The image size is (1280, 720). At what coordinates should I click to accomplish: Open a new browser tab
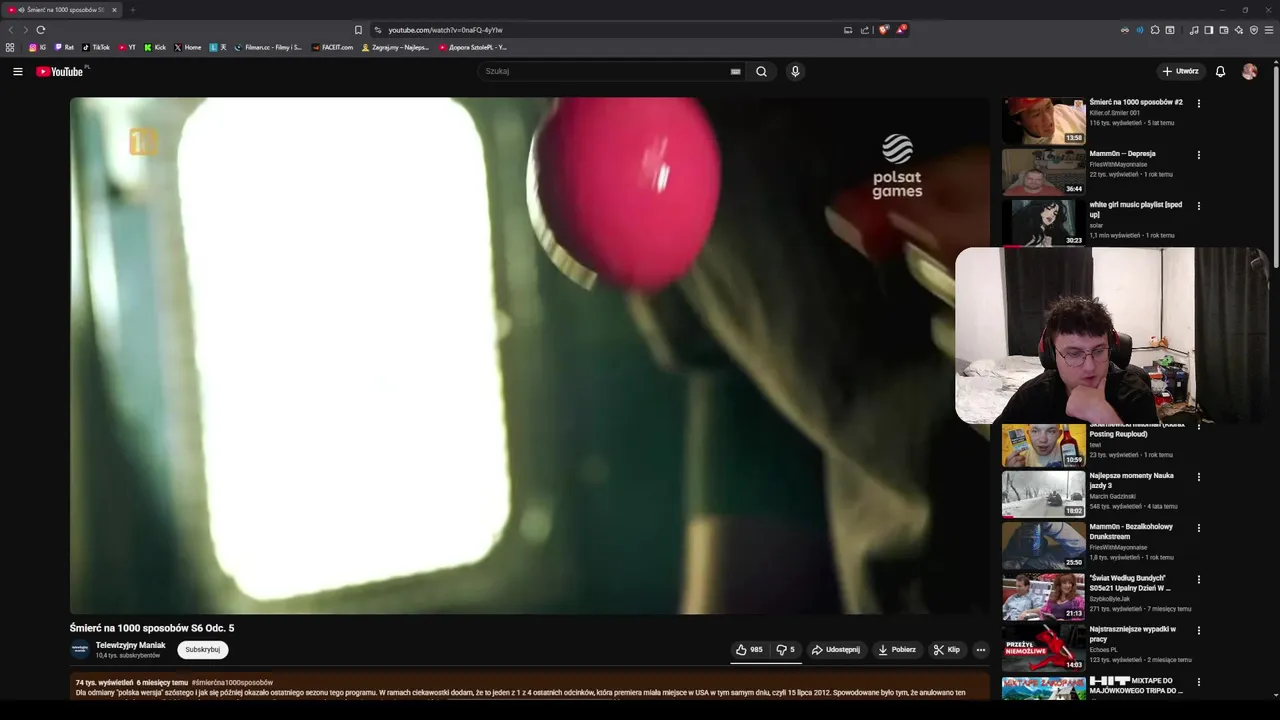click(x=132, y=10)
